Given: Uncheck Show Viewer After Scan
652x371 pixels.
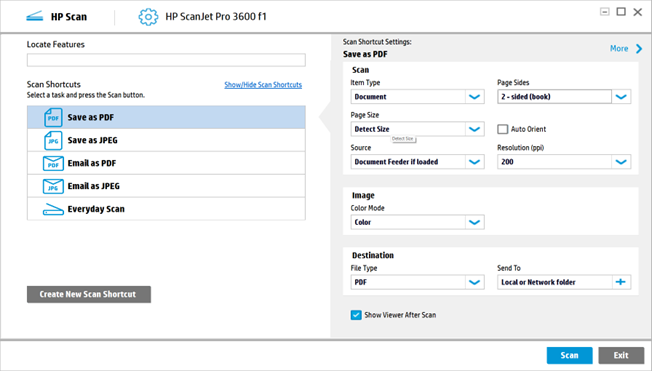Looking at the screenshot, I should 356,315.
